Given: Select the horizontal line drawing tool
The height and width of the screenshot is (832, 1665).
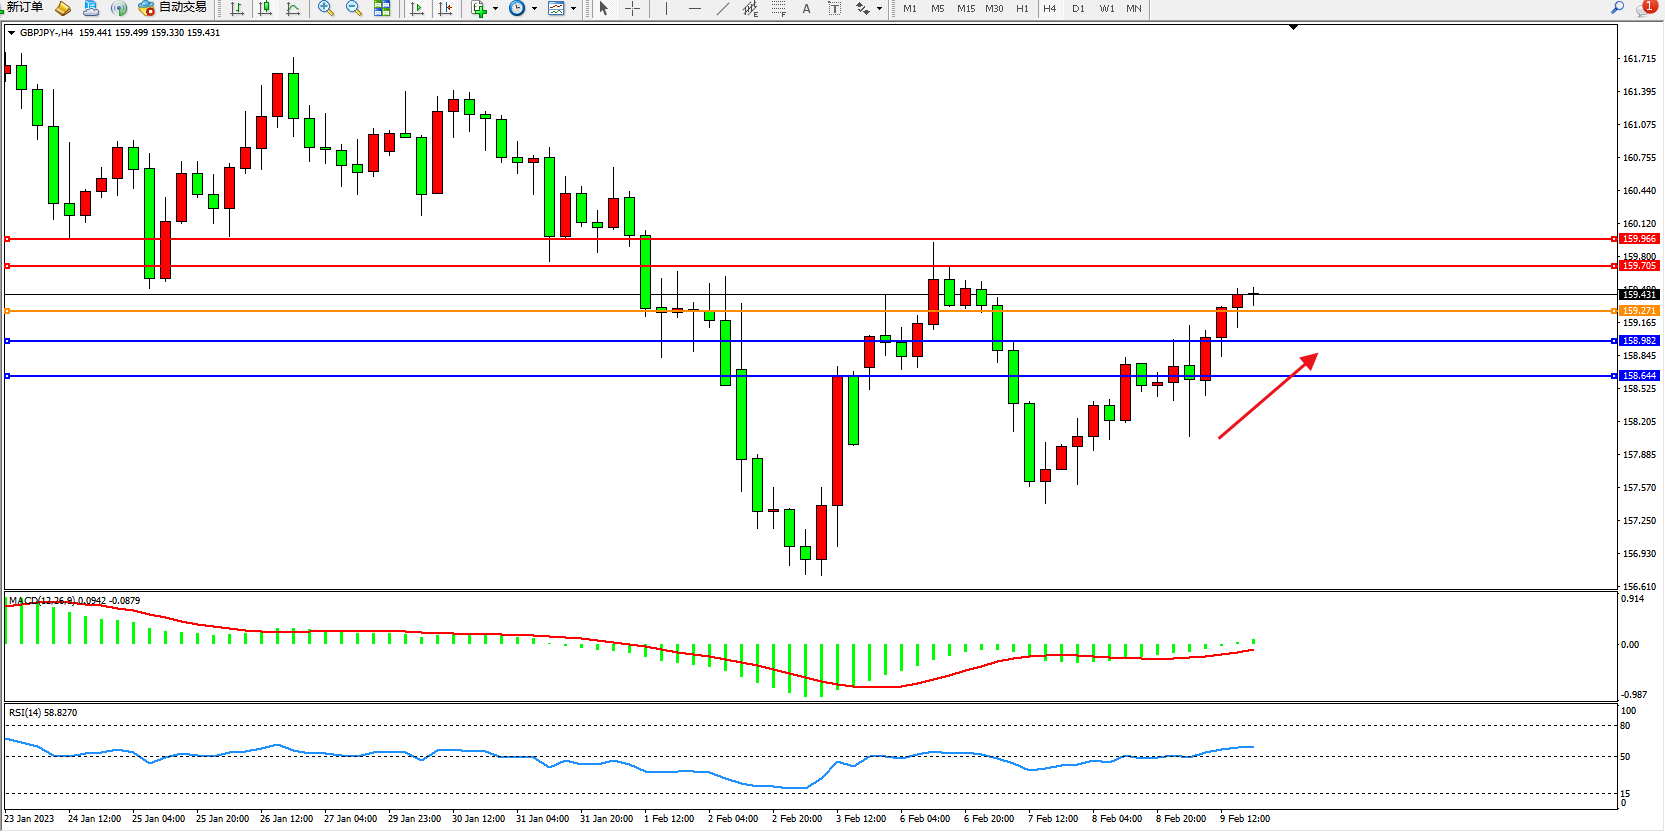Looking at the screenshot, I should (x=694, y=8).
